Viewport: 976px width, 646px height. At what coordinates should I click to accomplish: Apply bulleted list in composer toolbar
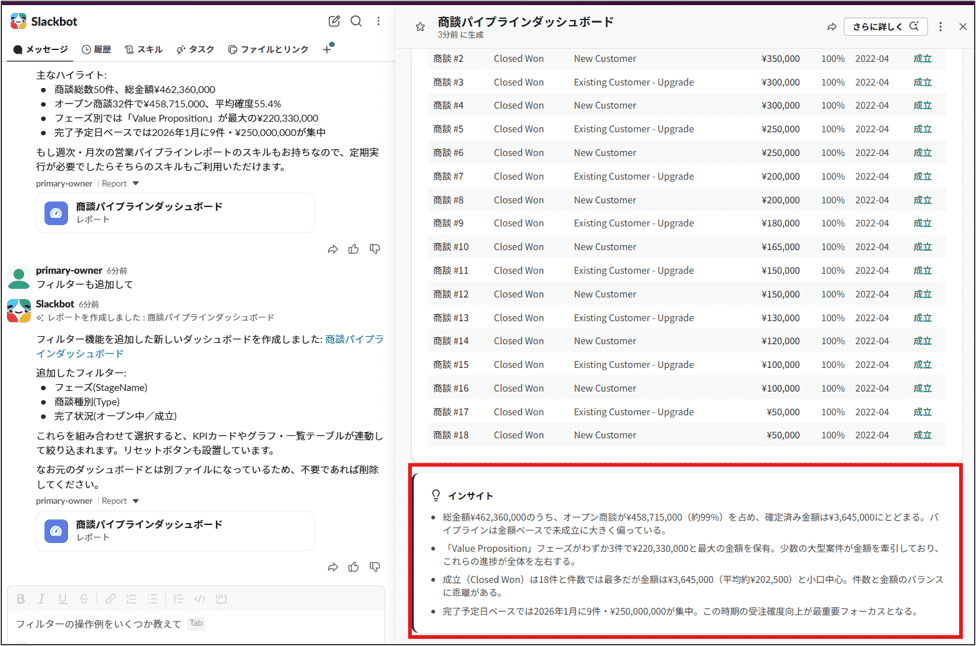click(152, 599)
